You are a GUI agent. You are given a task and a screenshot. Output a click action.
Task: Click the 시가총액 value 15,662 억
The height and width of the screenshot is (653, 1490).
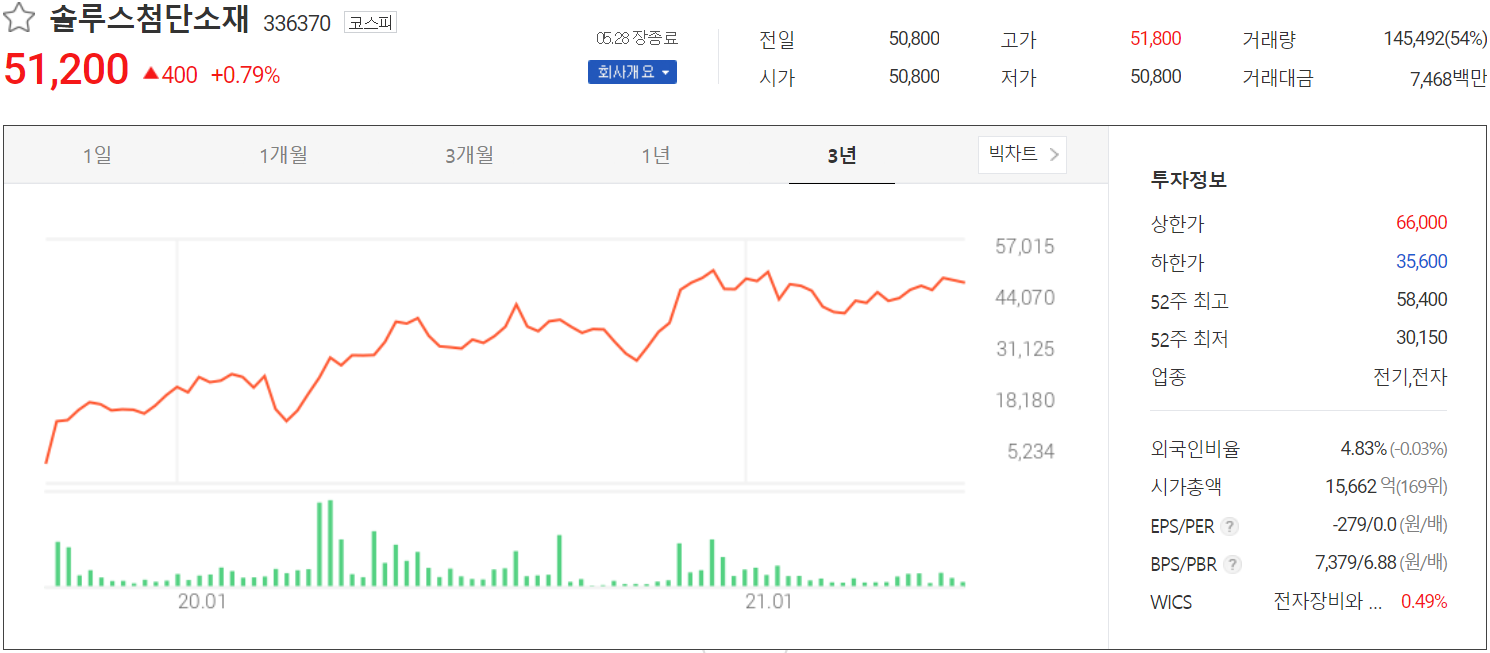pos(1360,487)
